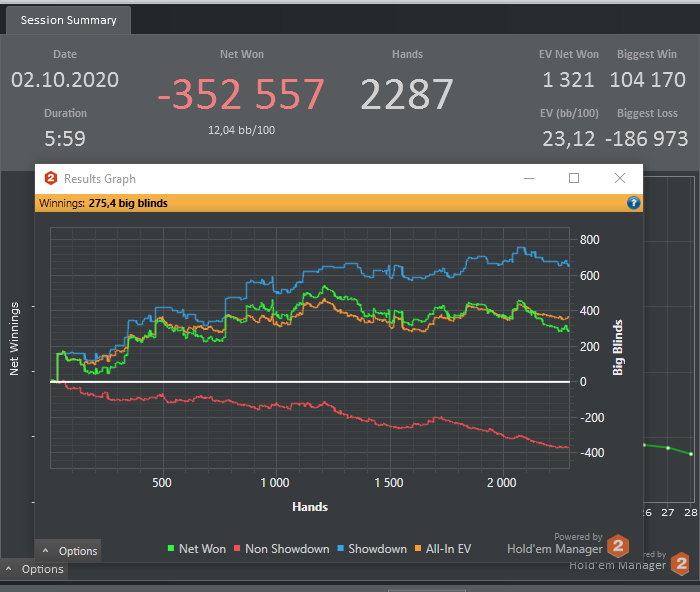Toggle the blue Showdown legend marker

[x=340, y=548]
